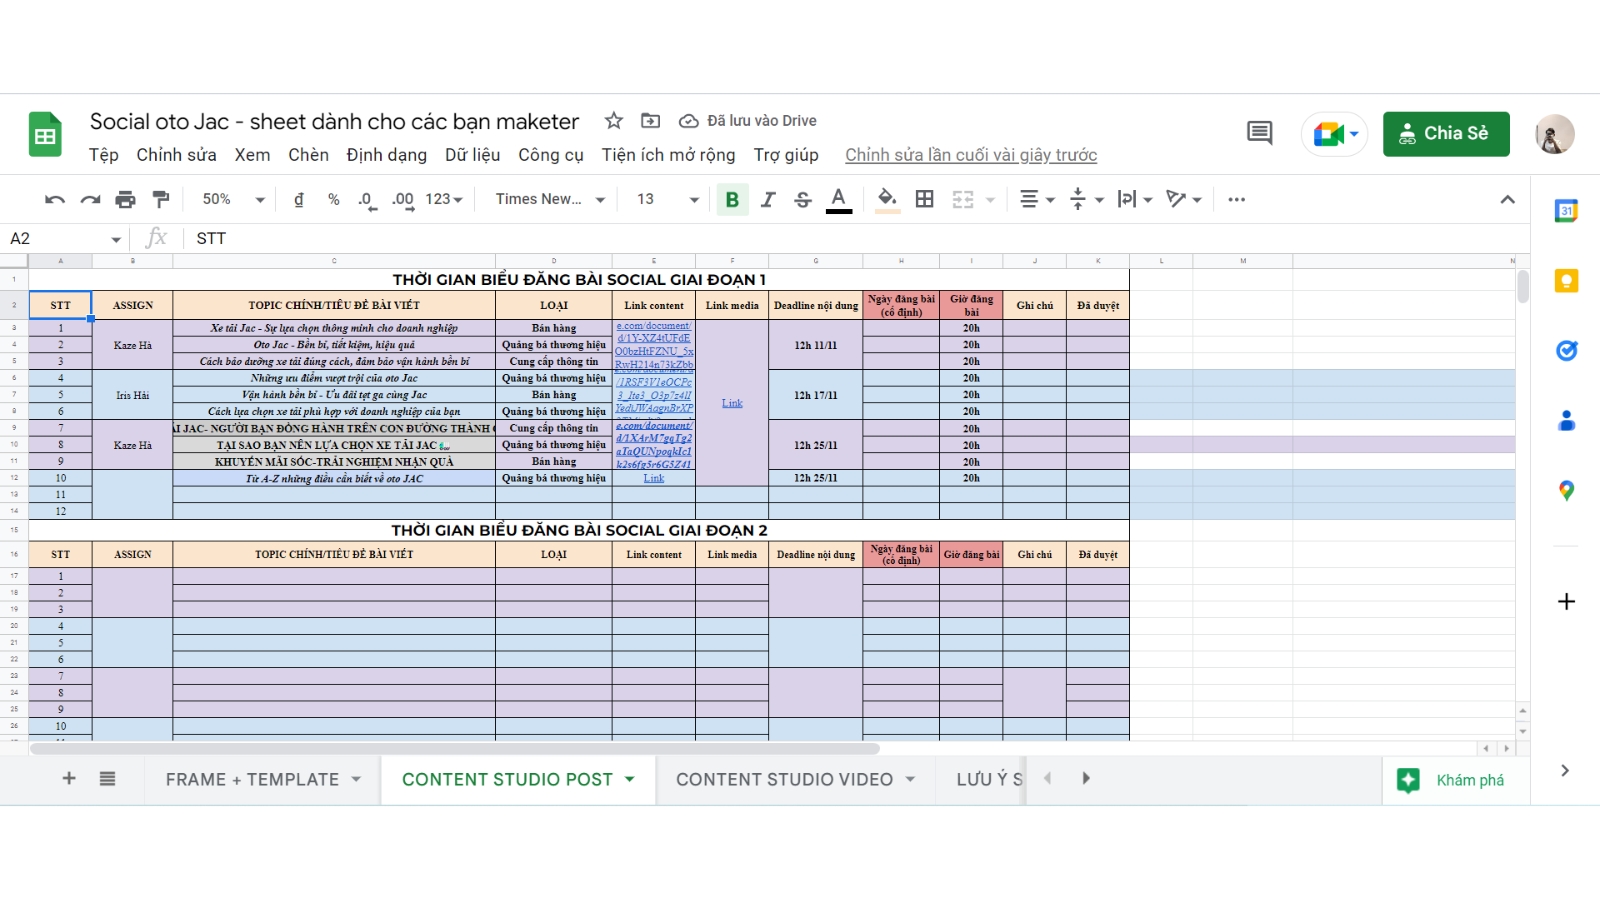
Task: Expand the name box dropdown
Action: point(116,239)
